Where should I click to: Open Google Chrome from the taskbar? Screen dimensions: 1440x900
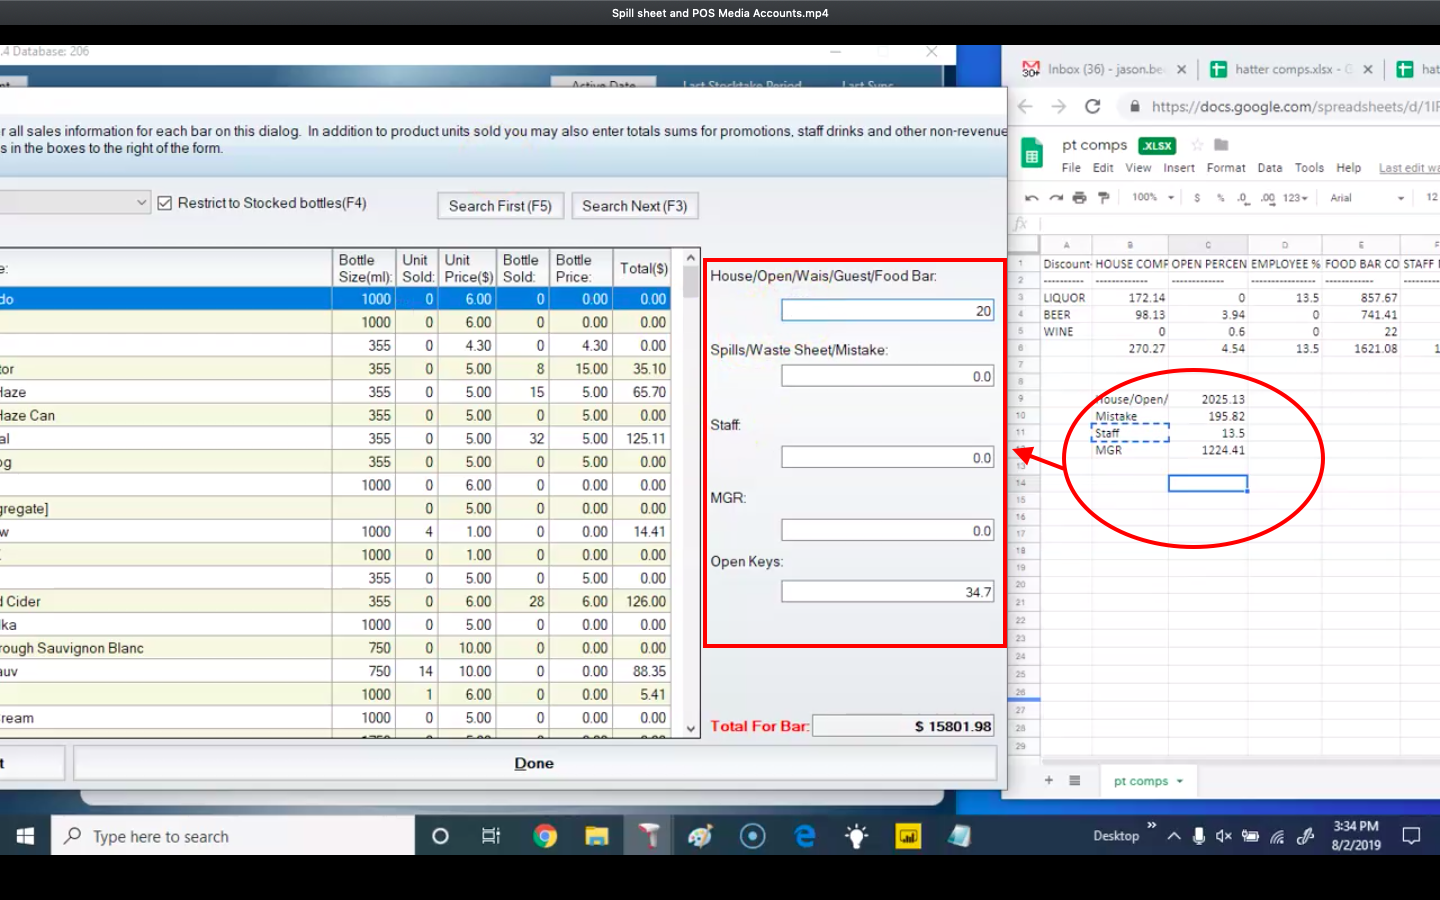pos(545,836)
